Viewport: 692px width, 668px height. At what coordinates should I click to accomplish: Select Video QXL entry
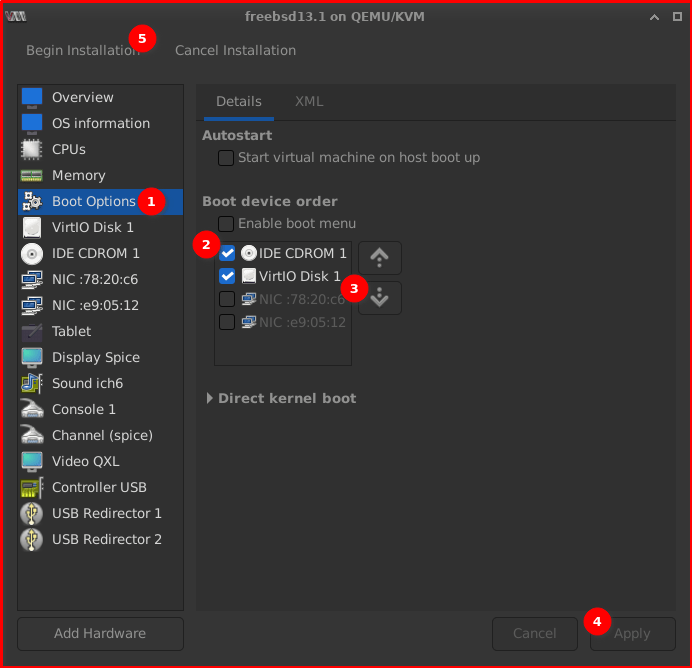pyautogui.click(x=101, y=462)
